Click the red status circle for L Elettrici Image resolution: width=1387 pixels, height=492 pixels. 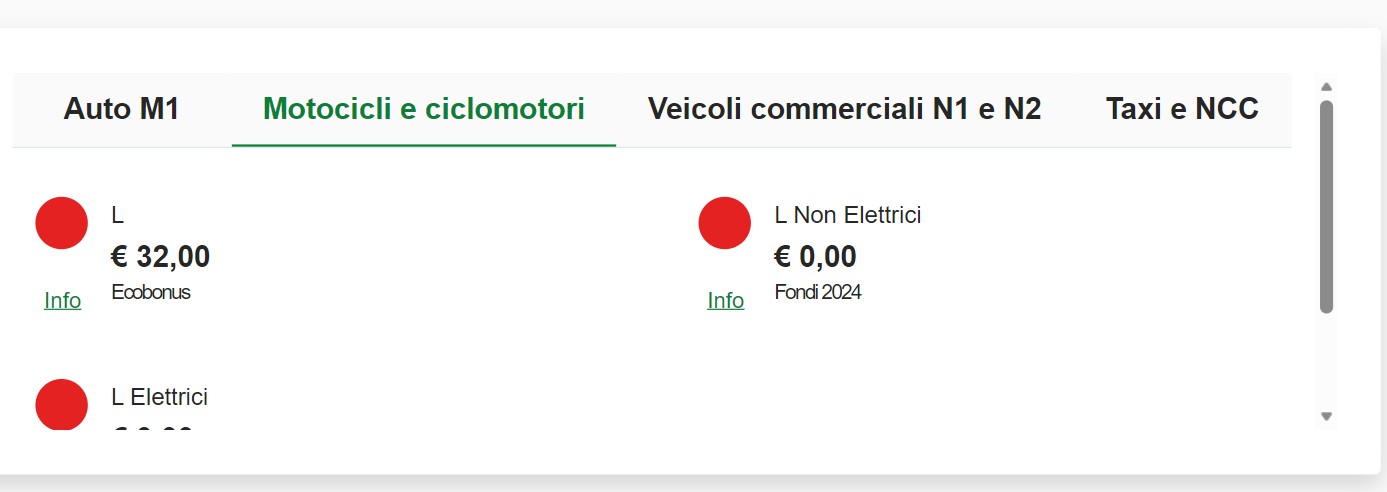tap(62, 405)
